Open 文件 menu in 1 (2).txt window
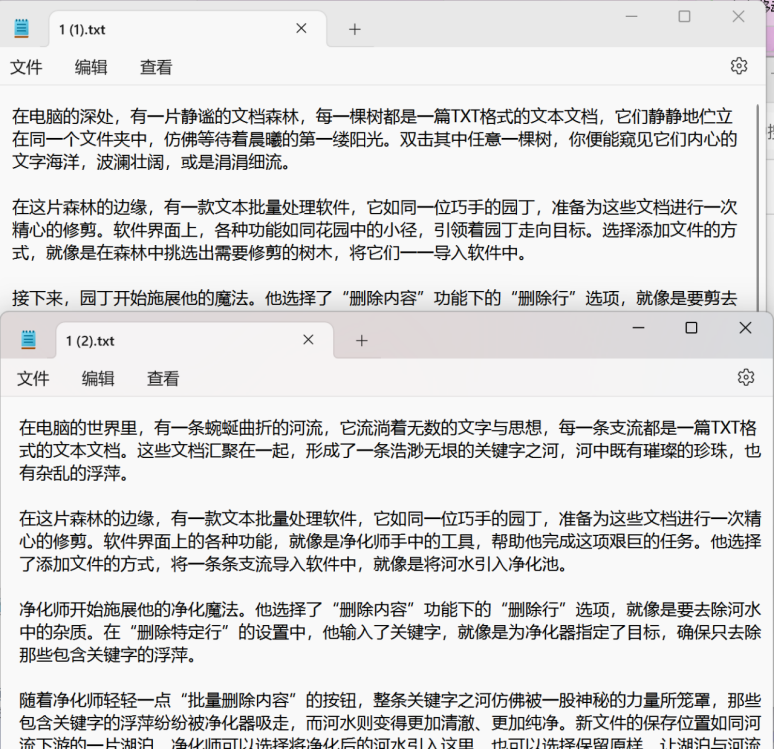Image resolution: width=775 pixels, height=749 pixels. click(33, 378)
